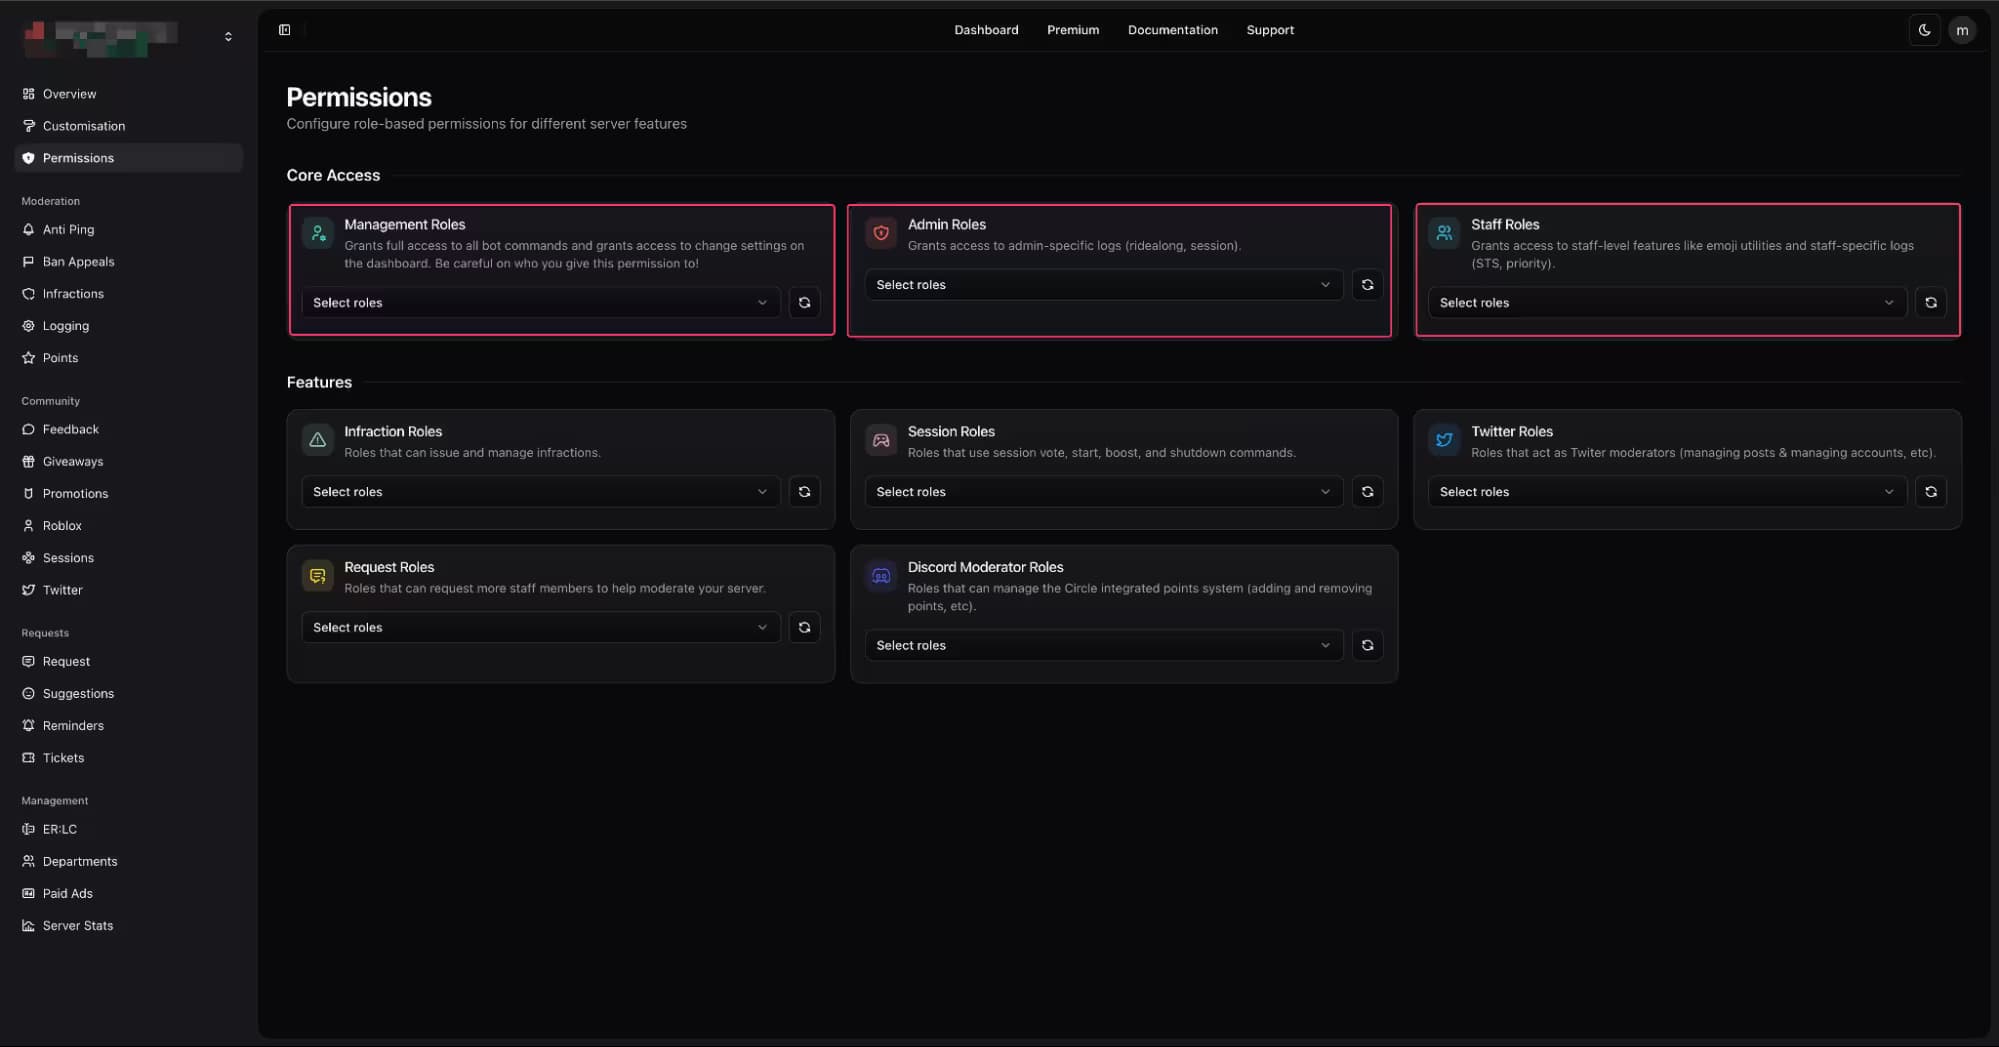Open Roblox settings
1999x1047 pixels.
tap(128, 526)
